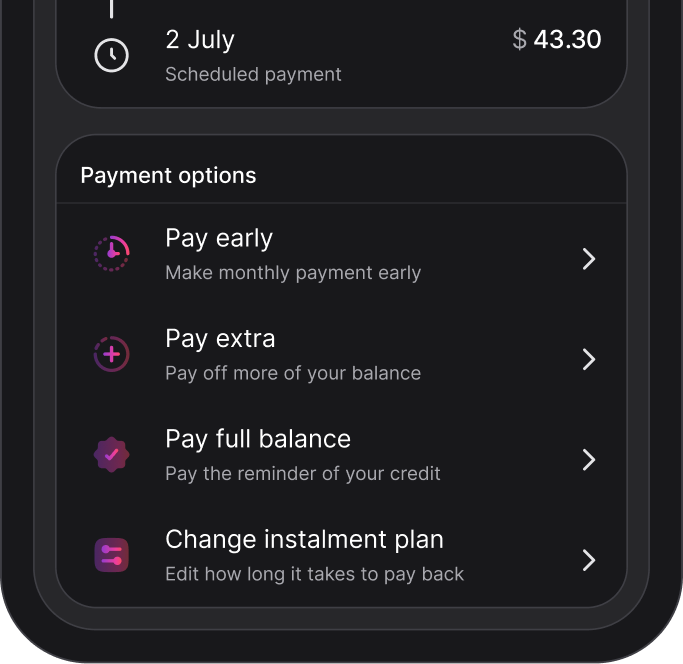
Task: Select the Pay early title
Action: pos(219,239)
